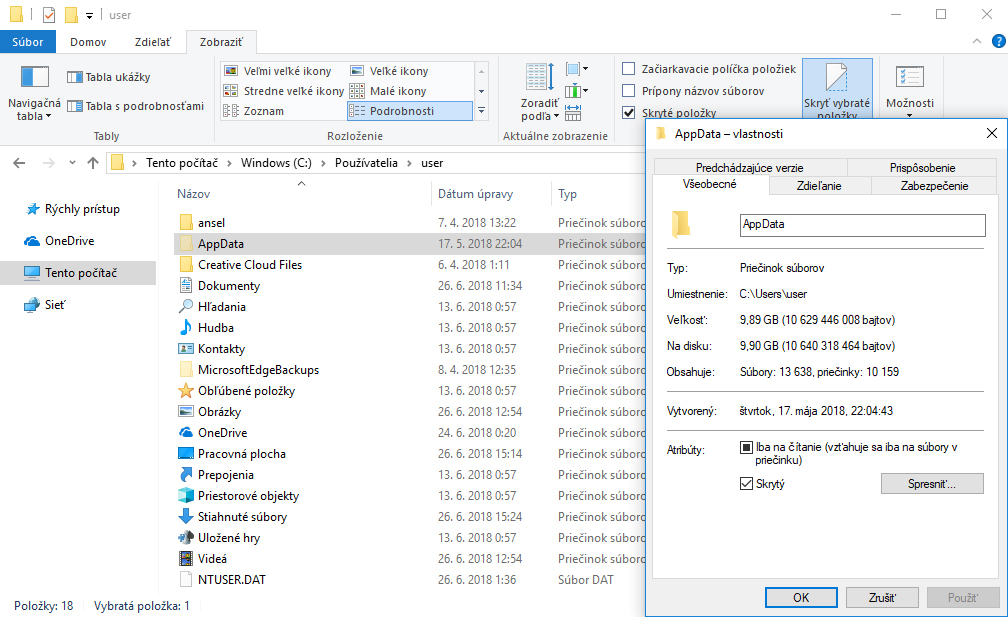1008x617 pixels.
Task: Open the Navigačná tabla menu
Action: point(34,93)
